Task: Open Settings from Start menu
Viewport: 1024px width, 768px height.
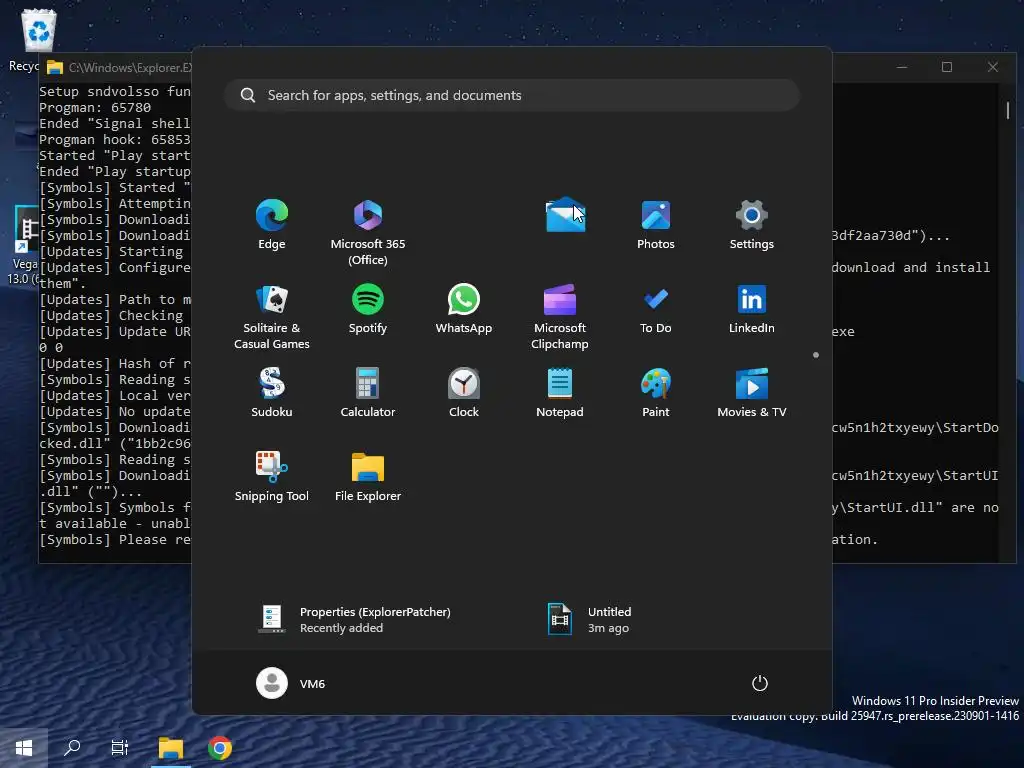Action: pos(752,225)
